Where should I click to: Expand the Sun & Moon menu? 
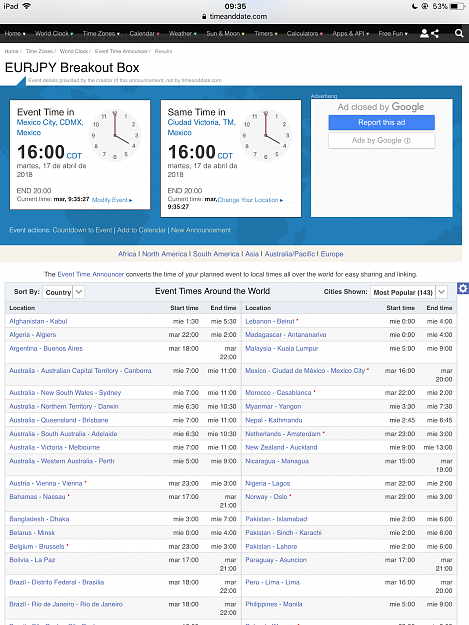[x=226, y=33]
